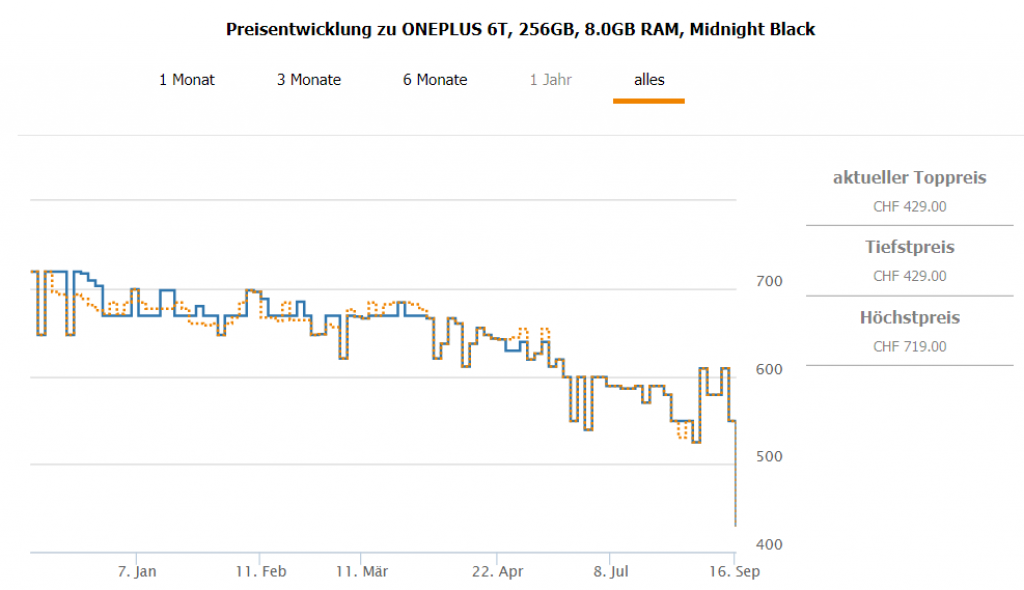Click the 7. Jan date label
This screenshot has height=590, width=1024.
tap(137, 572)
